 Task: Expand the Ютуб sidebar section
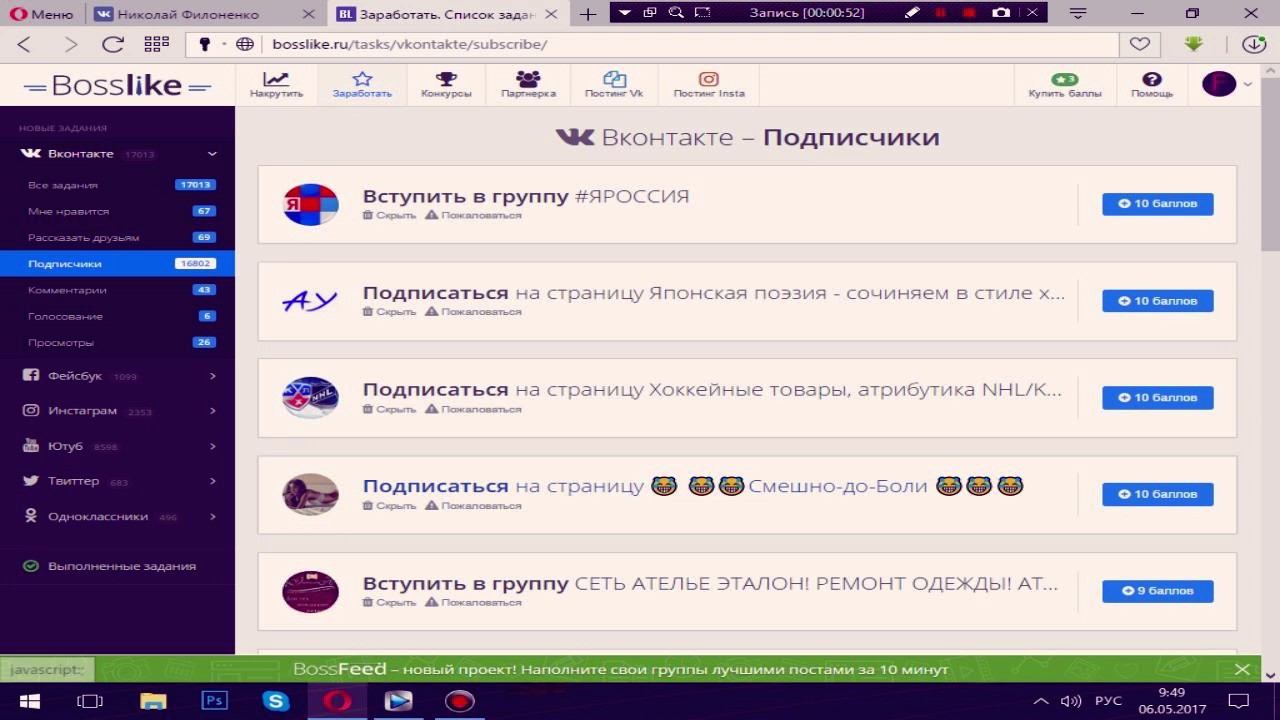click(x=212, y=446)
